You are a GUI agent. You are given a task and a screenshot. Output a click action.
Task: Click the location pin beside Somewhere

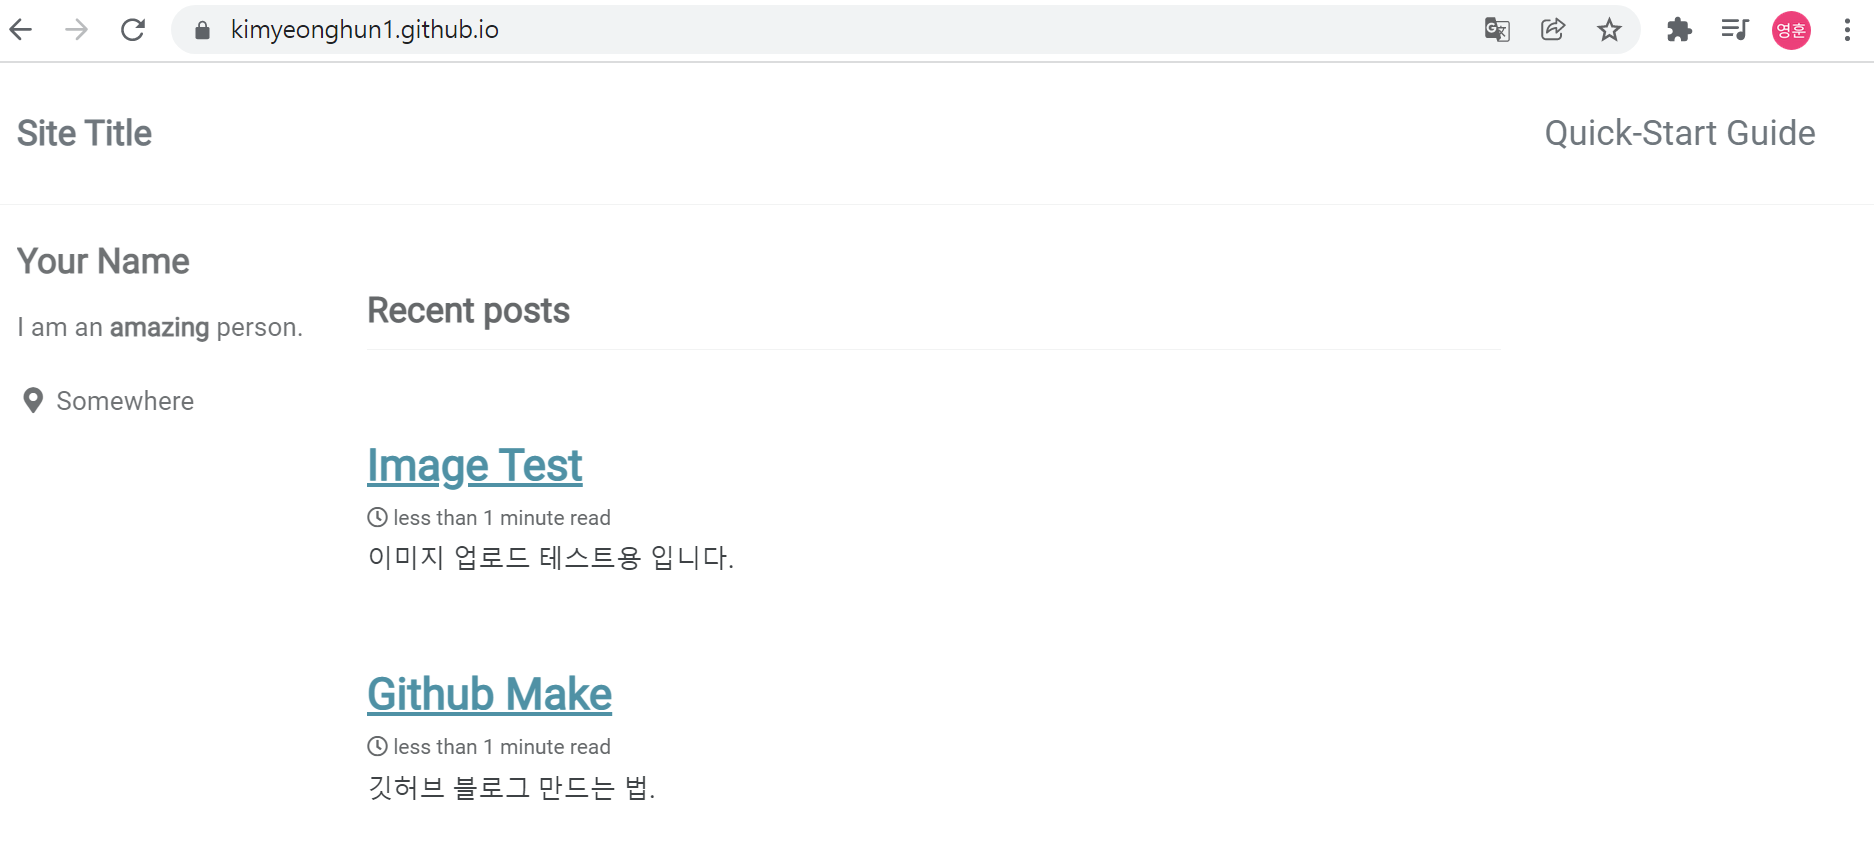[x=33, y=401]
